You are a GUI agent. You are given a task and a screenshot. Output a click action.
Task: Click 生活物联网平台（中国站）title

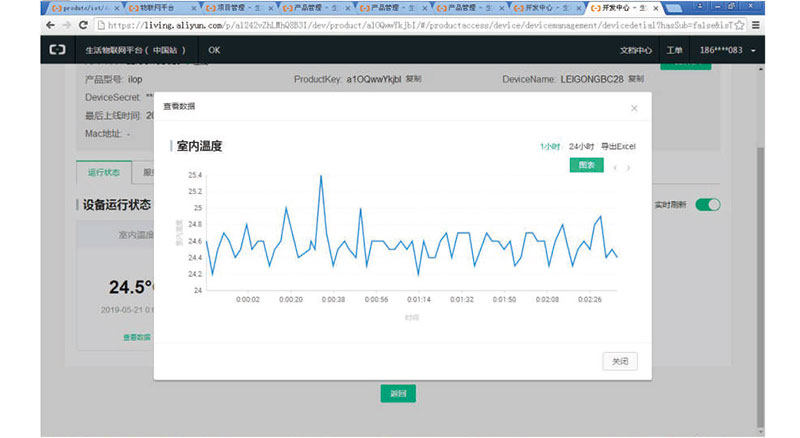tap(135, 50)
